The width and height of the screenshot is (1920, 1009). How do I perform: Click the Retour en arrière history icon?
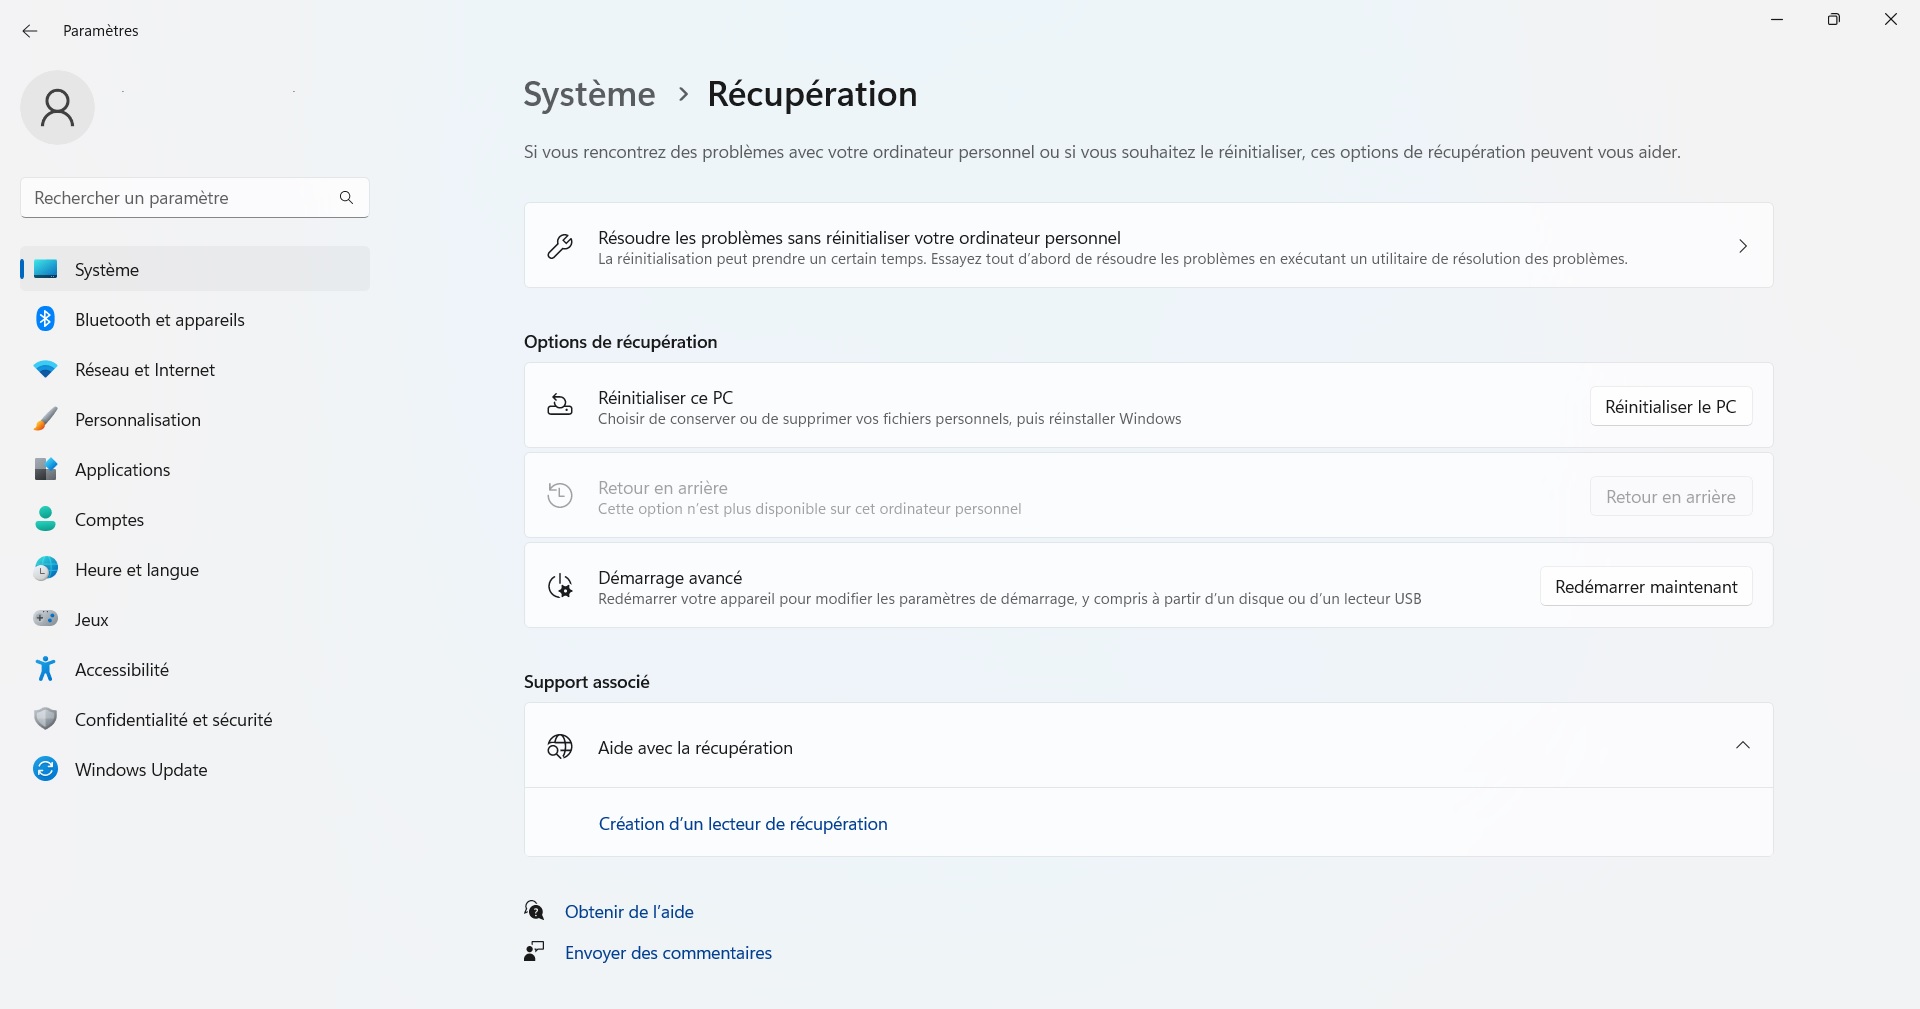click(560, 496)
